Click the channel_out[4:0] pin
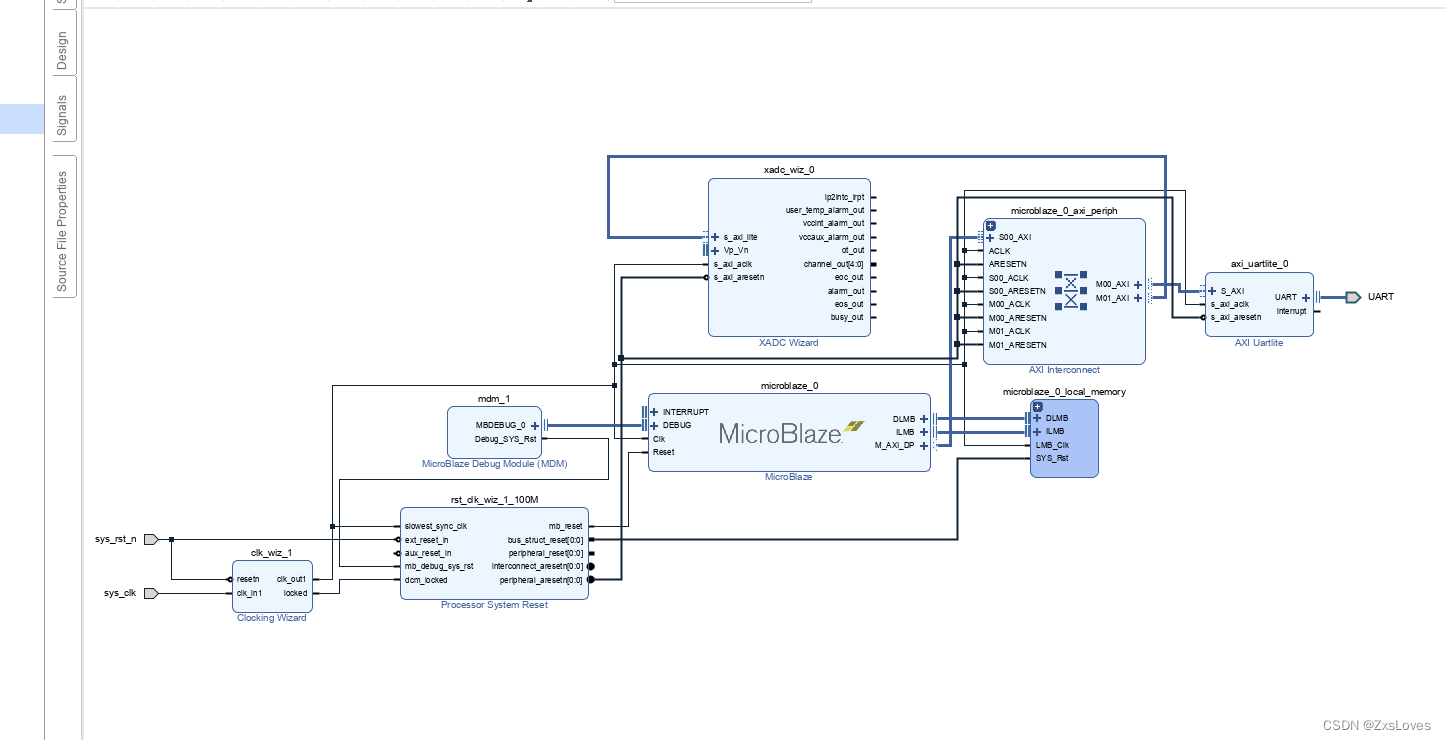 pos(833,264)
